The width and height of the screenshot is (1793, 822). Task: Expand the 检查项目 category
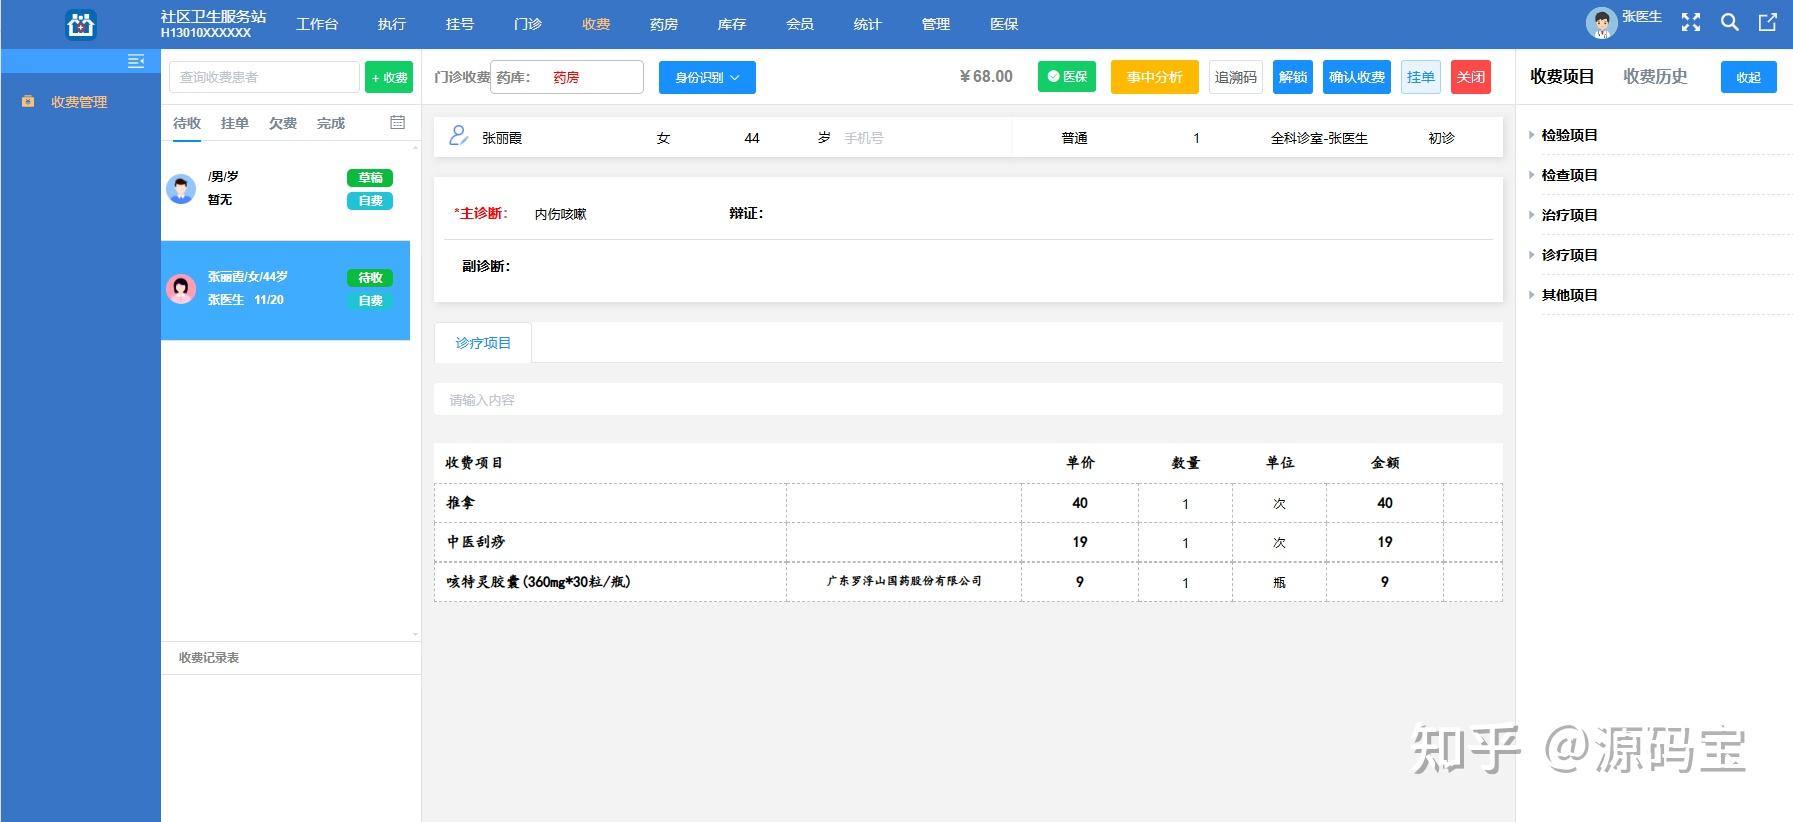click(1569, 175)
